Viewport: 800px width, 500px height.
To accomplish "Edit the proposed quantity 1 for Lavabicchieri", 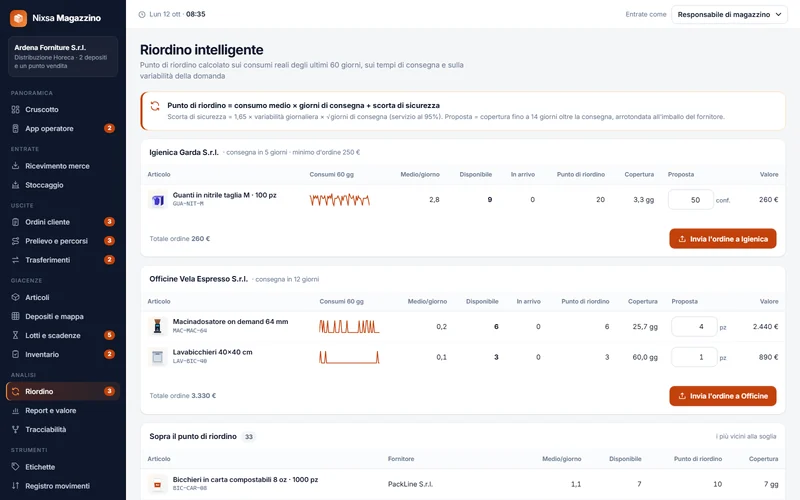I will point(694,357).
